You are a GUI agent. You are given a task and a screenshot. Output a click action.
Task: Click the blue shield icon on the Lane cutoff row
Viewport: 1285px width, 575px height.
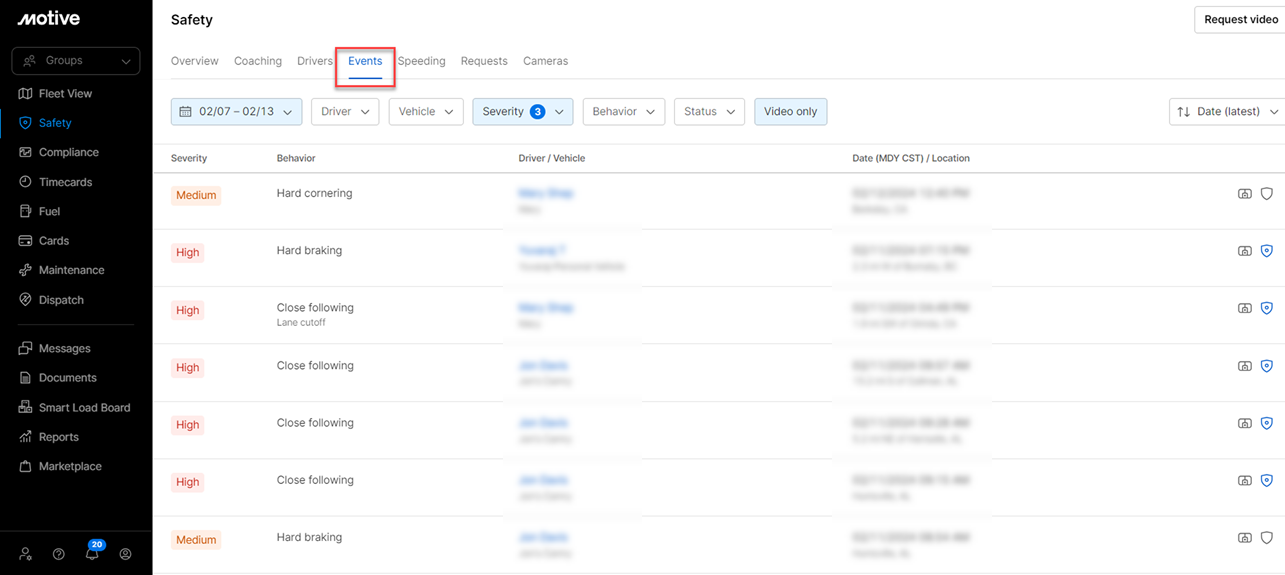[1266, 309]
